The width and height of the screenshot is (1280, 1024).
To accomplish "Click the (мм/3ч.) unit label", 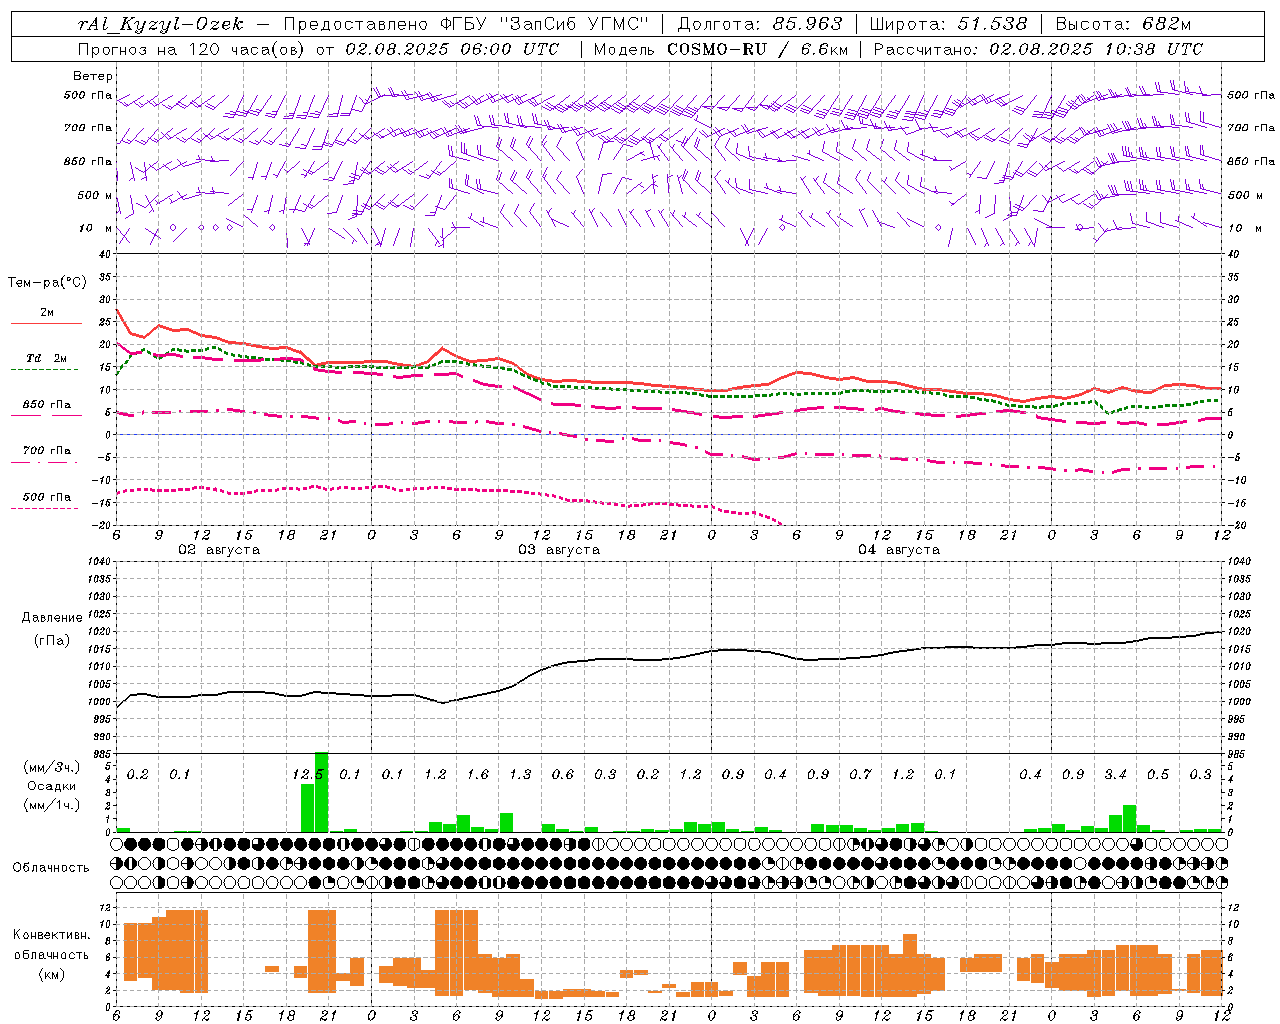I will coord(51,767).
